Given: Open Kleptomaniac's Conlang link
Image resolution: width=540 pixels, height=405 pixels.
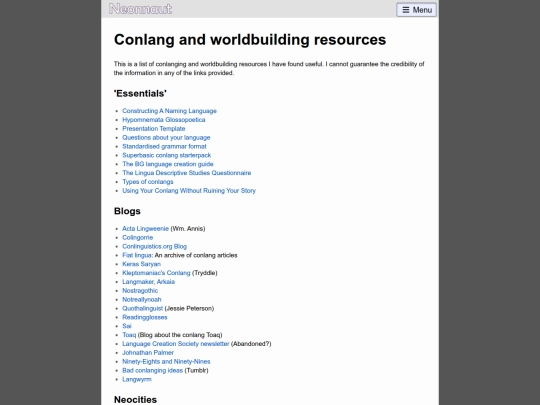Looking at the screenshot, I should pos(156,273).
